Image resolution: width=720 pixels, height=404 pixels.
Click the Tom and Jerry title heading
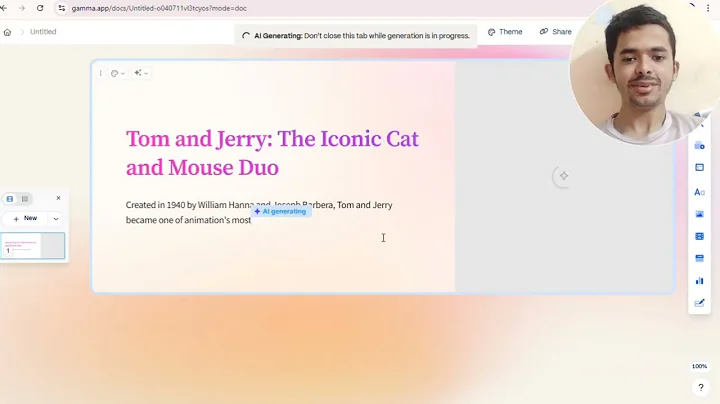(x=272, y=153)
